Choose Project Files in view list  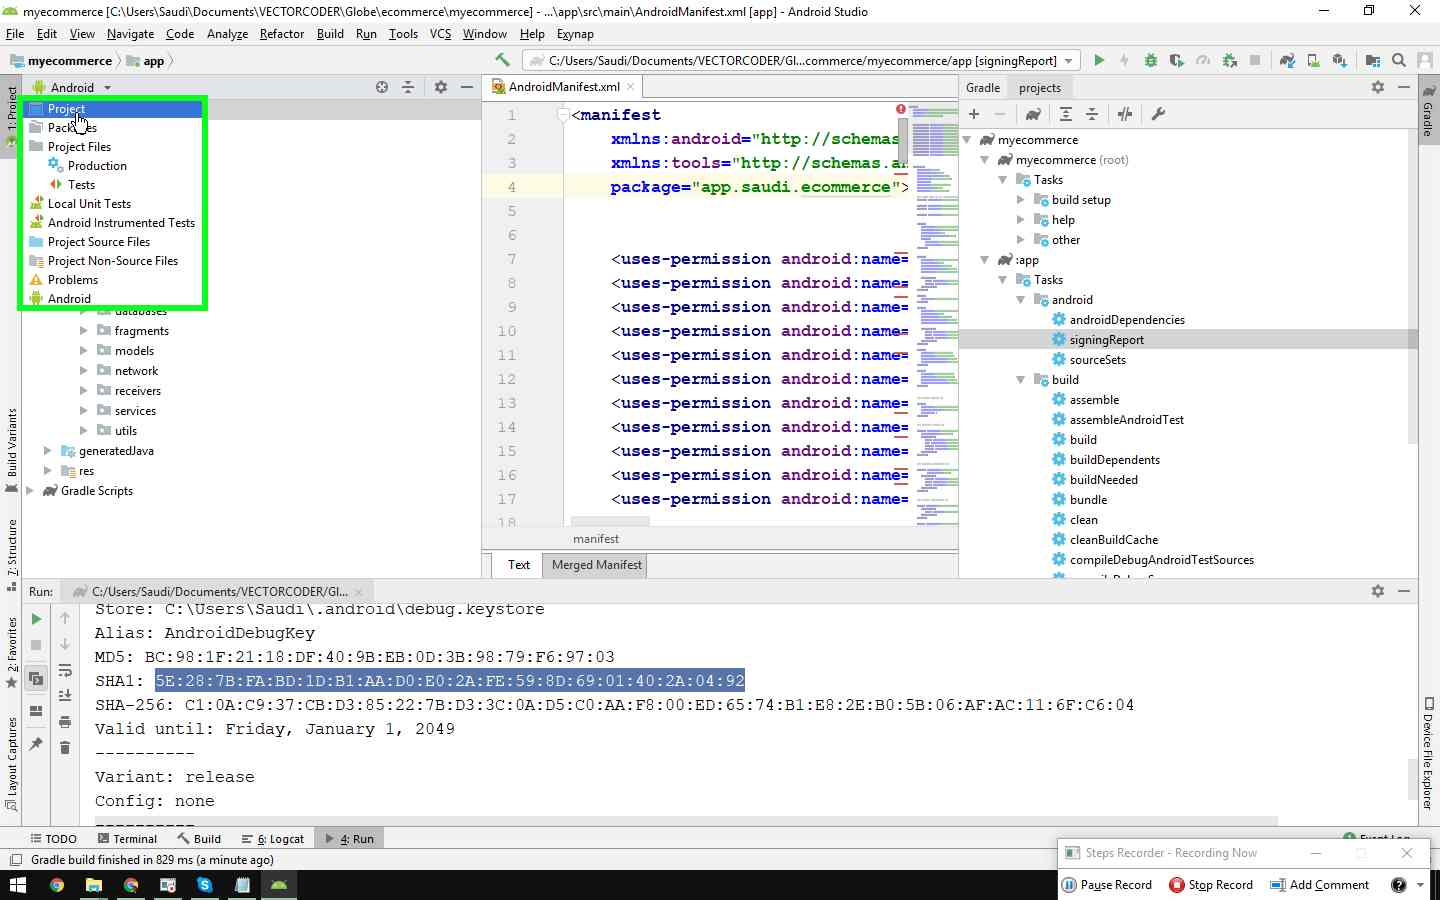113,146
